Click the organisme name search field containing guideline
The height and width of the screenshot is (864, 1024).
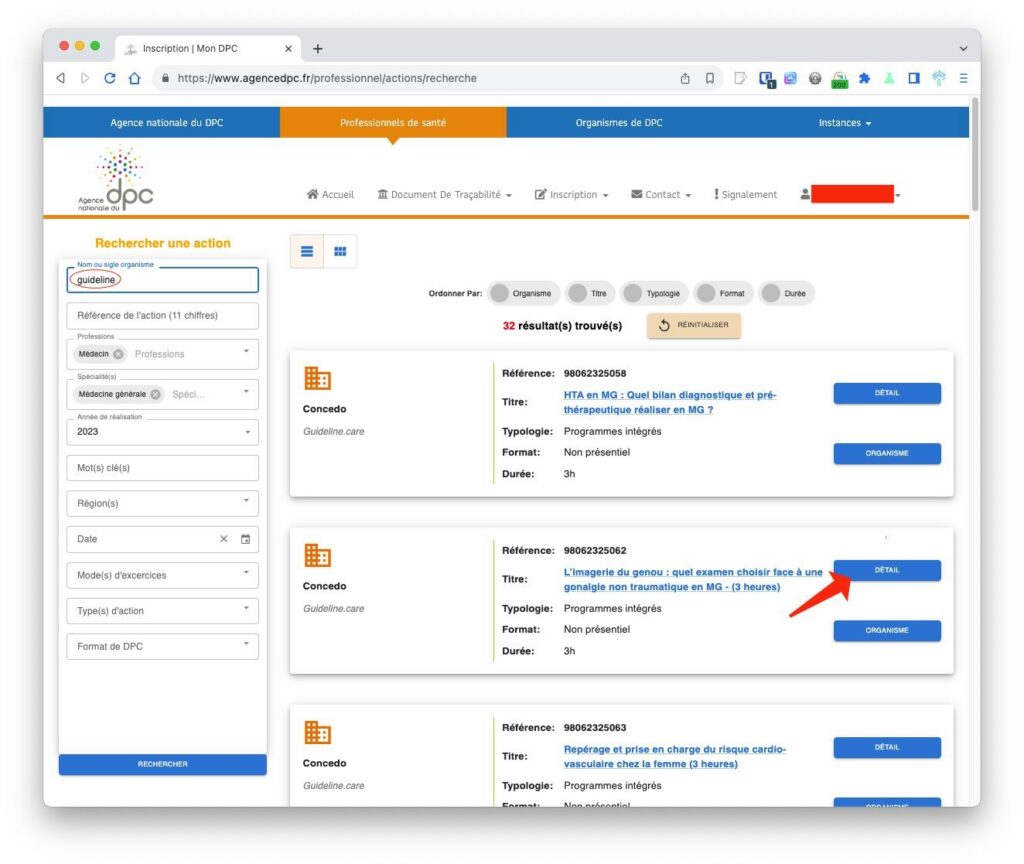click(162, 279)
